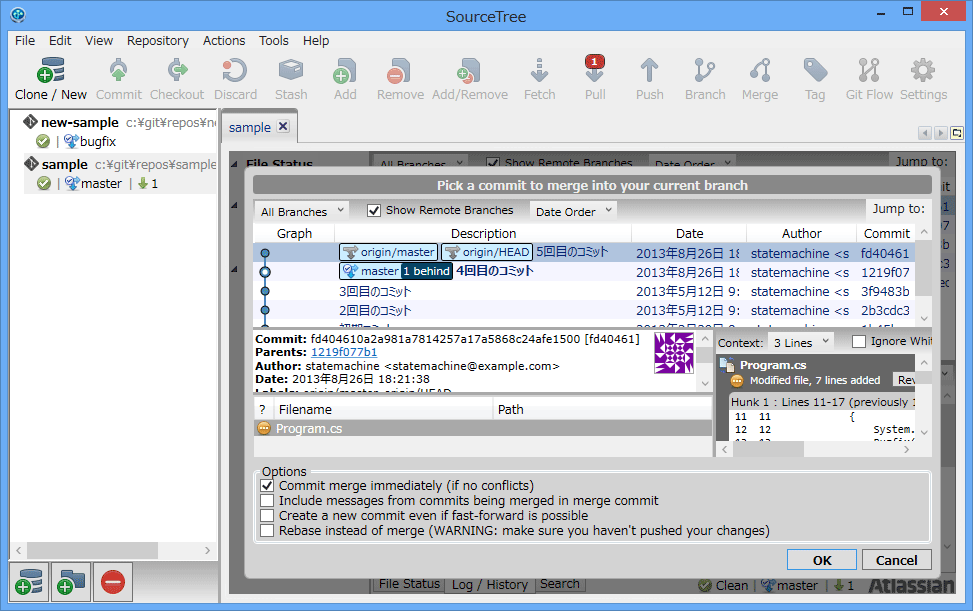Close the sample tab

click(x=283, y=127)
